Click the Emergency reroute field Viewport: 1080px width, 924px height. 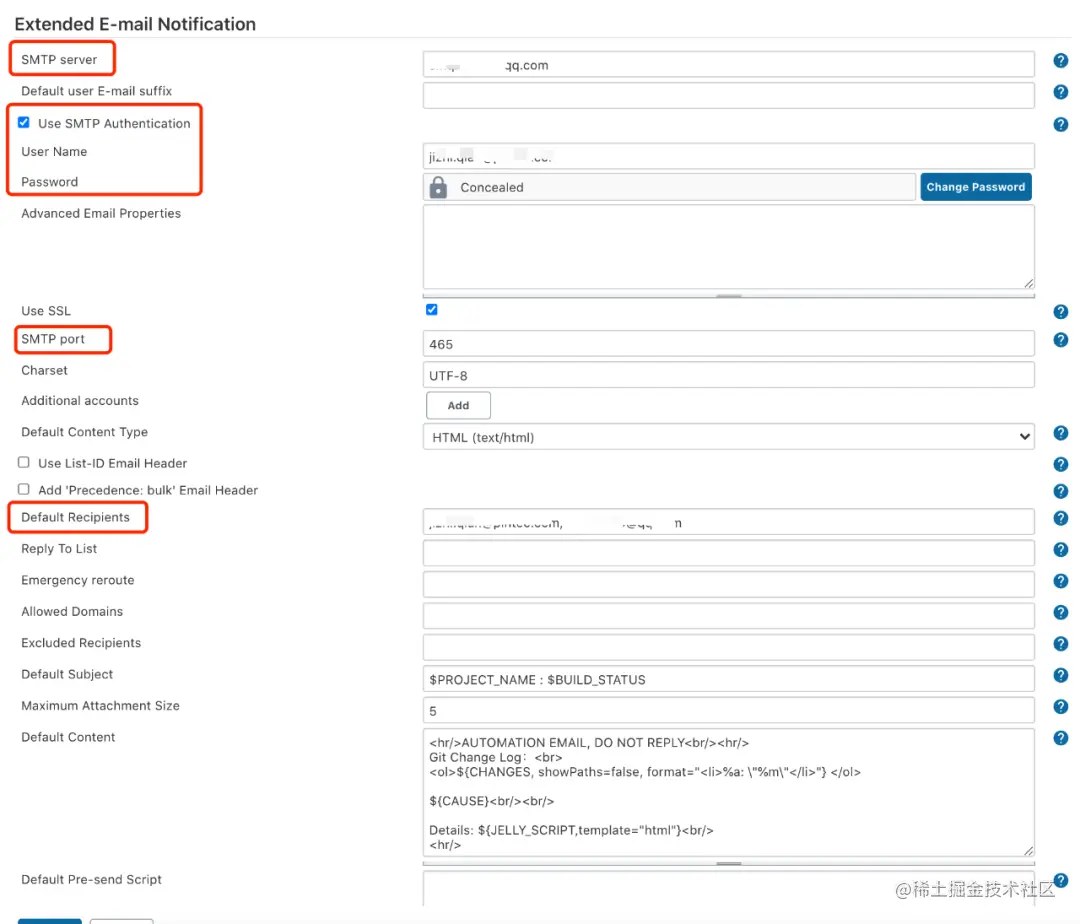(729, 585)
